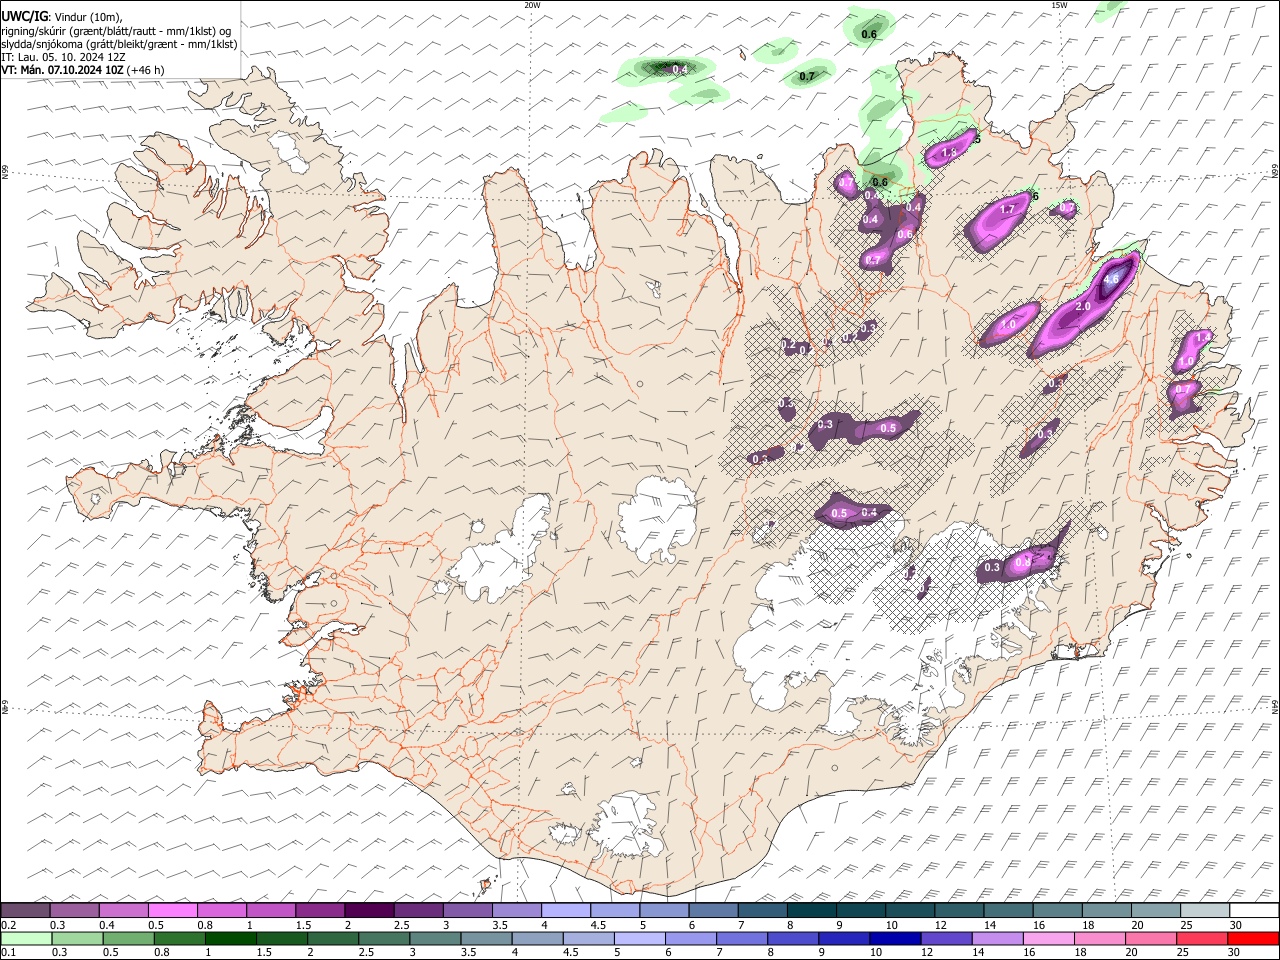1280x960 pixels.
Task: Click the '4.6' precipitation value on the map
Action: 1111,280
